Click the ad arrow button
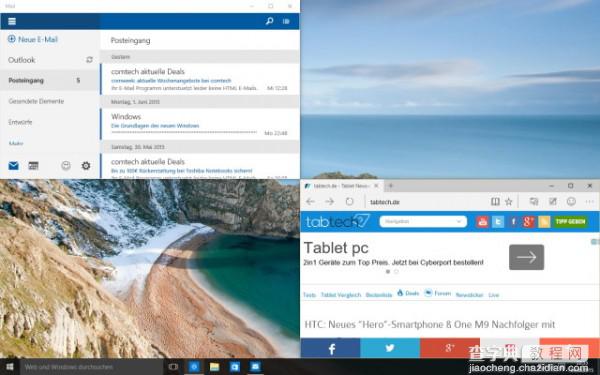The width and height of the screenshot is (600, 375). [x=527, y=257]
